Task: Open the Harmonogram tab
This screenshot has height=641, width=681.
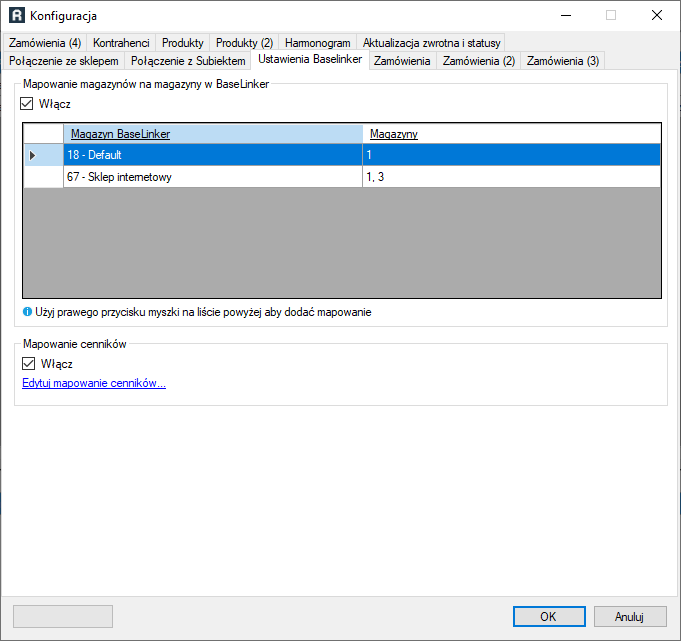Action: tap(317, 43)
